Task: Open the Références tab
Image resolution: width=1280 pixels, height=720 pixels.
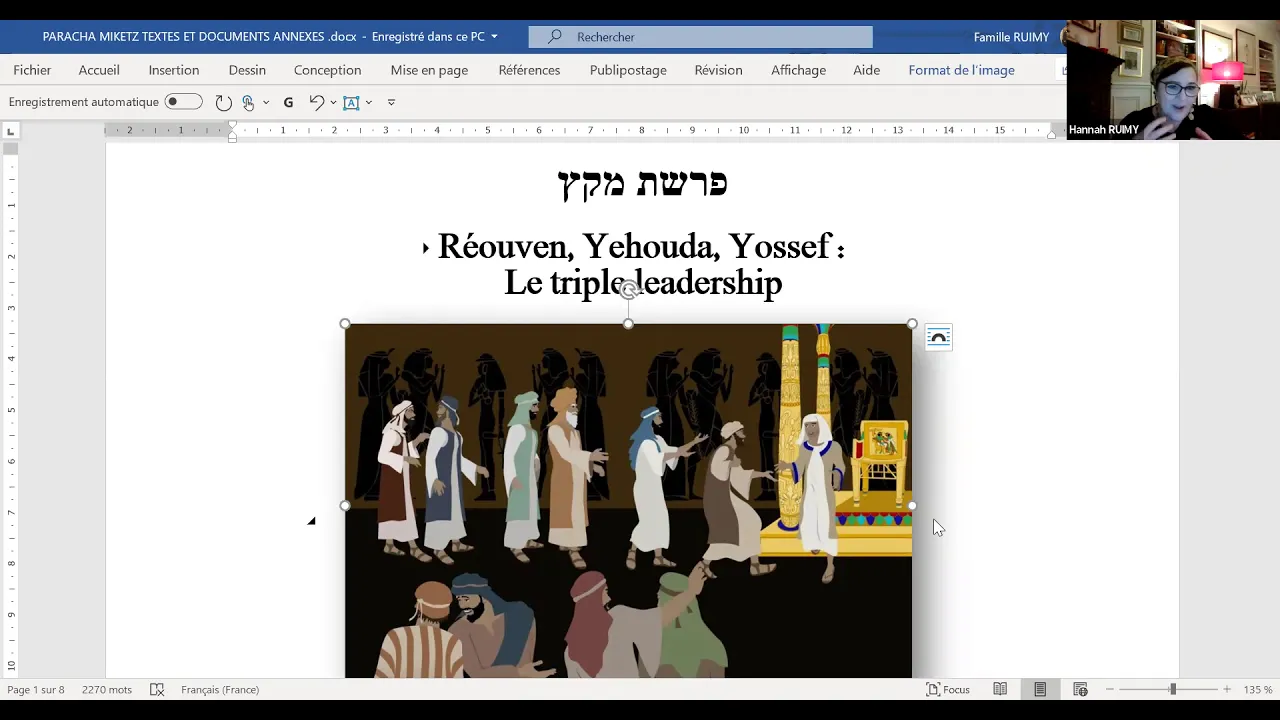Action: click(529, 70)
